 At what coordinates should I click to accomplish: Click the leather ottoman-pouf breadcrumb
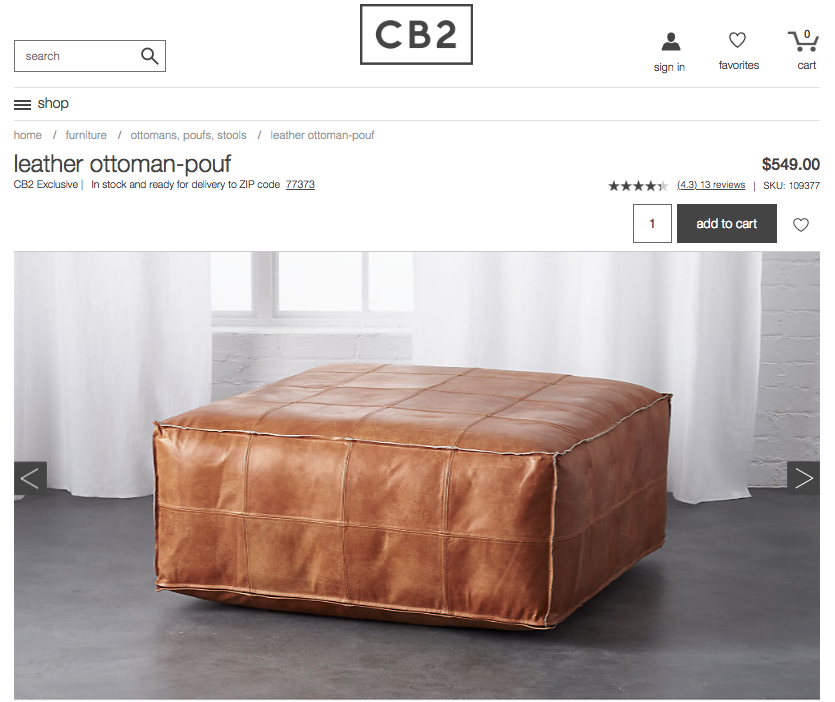pos(322,135)
